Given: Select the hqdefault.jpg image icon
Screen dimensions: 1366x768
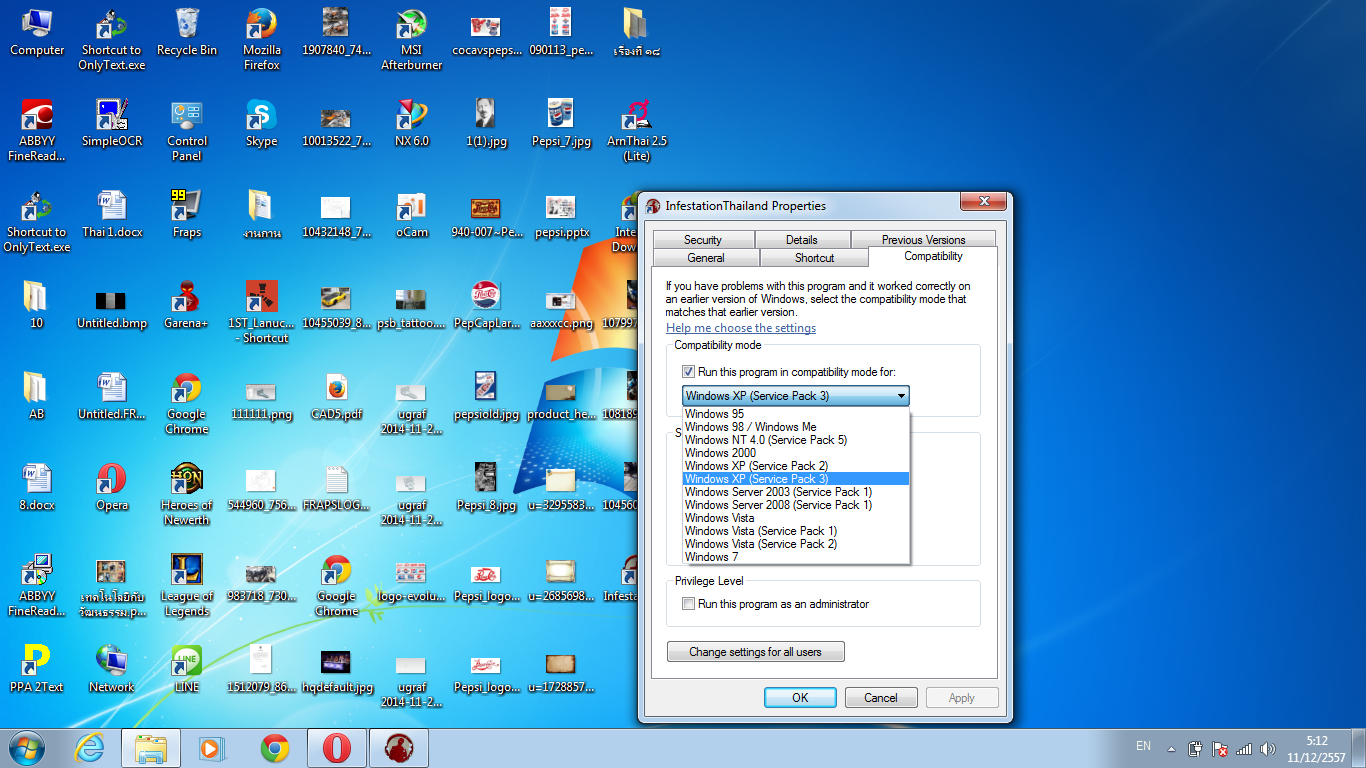Looking at the screenshot, I should coord(337,670).
